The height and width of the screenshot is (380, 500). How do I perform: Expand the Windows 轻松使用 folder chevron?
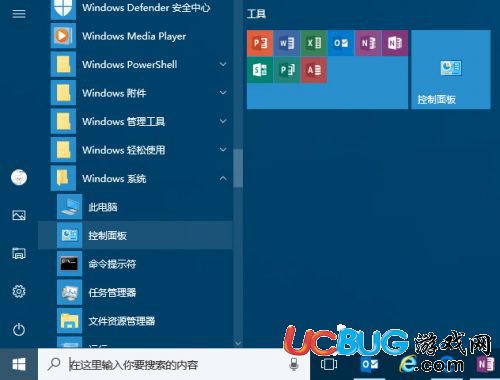(x=223, y=150)
